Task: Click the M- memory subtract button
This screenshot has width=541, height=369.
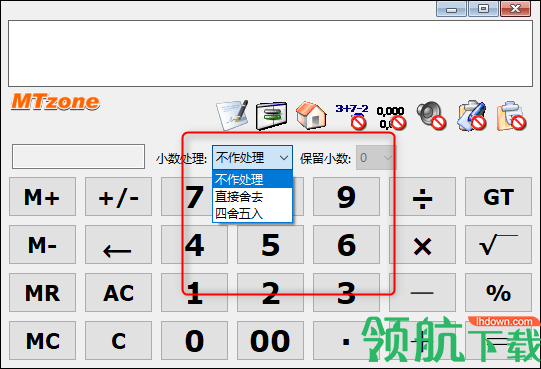Action: (42, 245)
